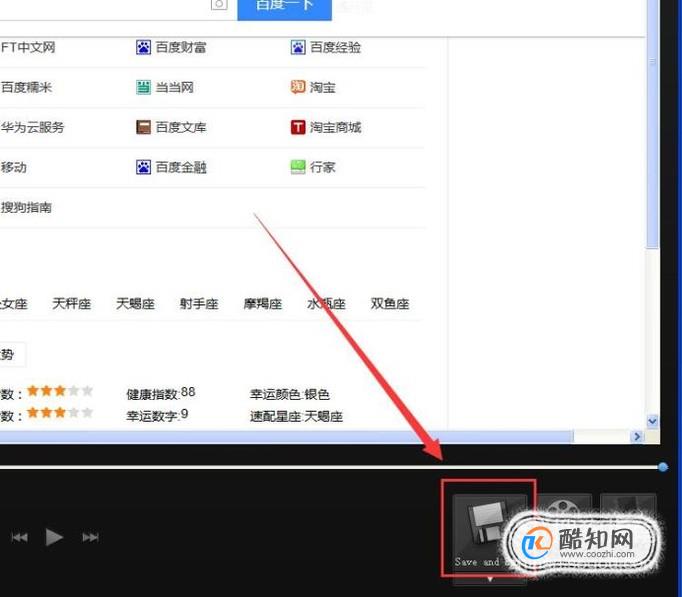Viewport: 682px width, 597px height.
Task: Click the green 当当网 icon
Action: click(143, 87)
